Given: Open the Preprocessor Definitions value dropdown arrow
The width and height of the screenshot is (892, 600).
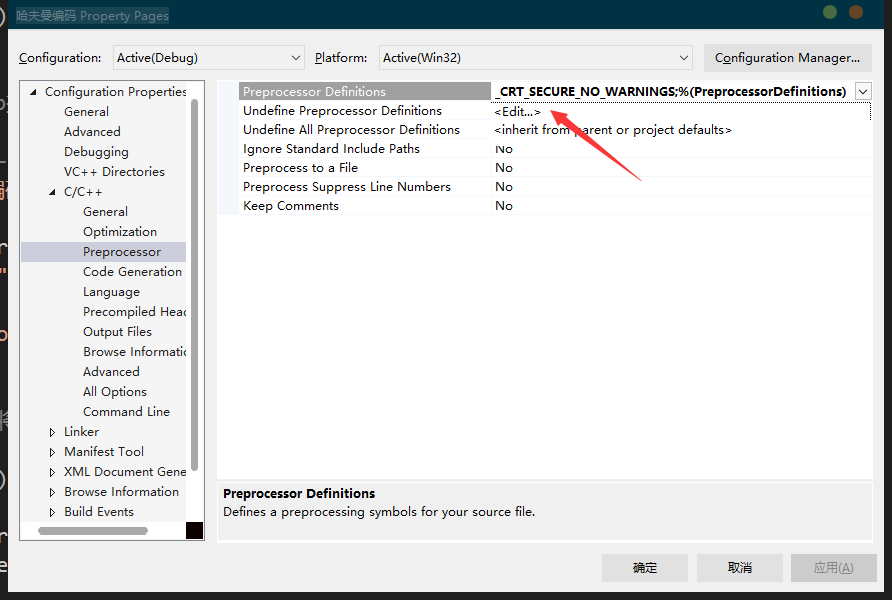Looking at the screenshot, I should pos(864,92).
